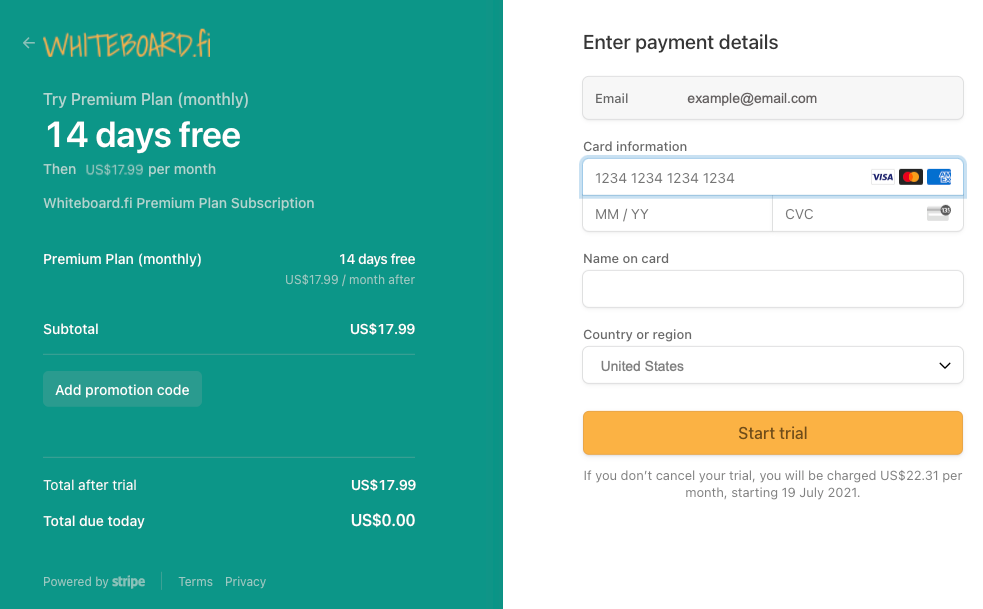Start the trial with the orange button

point(772,433)
